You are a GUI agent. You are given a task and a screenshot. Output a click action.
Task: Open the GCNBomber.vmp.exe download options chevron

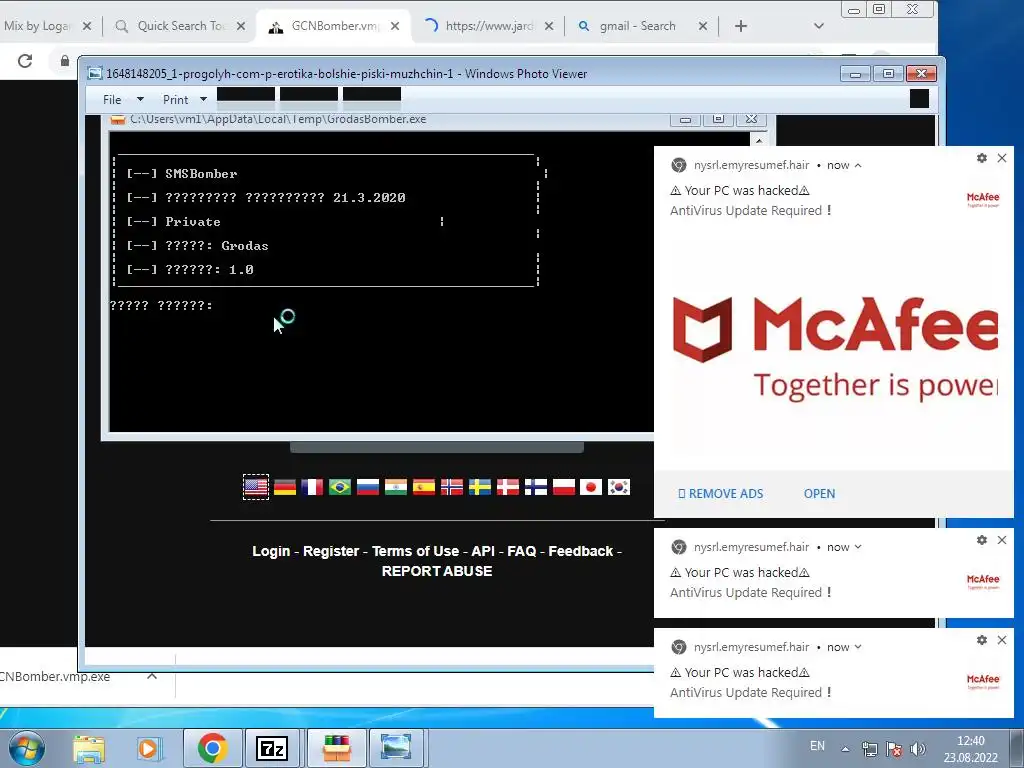click(x=152, y=676)
